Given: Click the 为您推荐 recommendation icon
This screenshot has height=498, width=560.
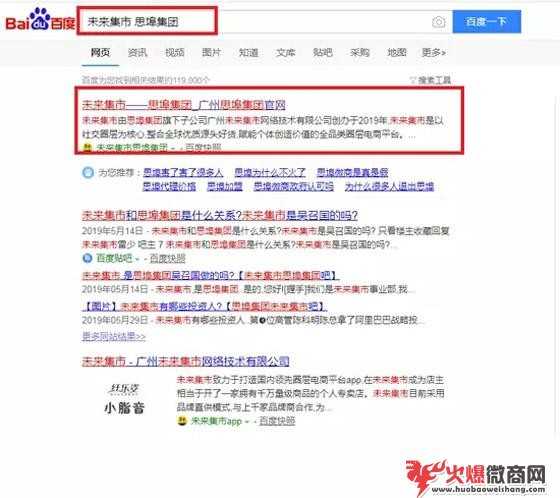Looking at the screenshot, I should click(x=88, y=173).
